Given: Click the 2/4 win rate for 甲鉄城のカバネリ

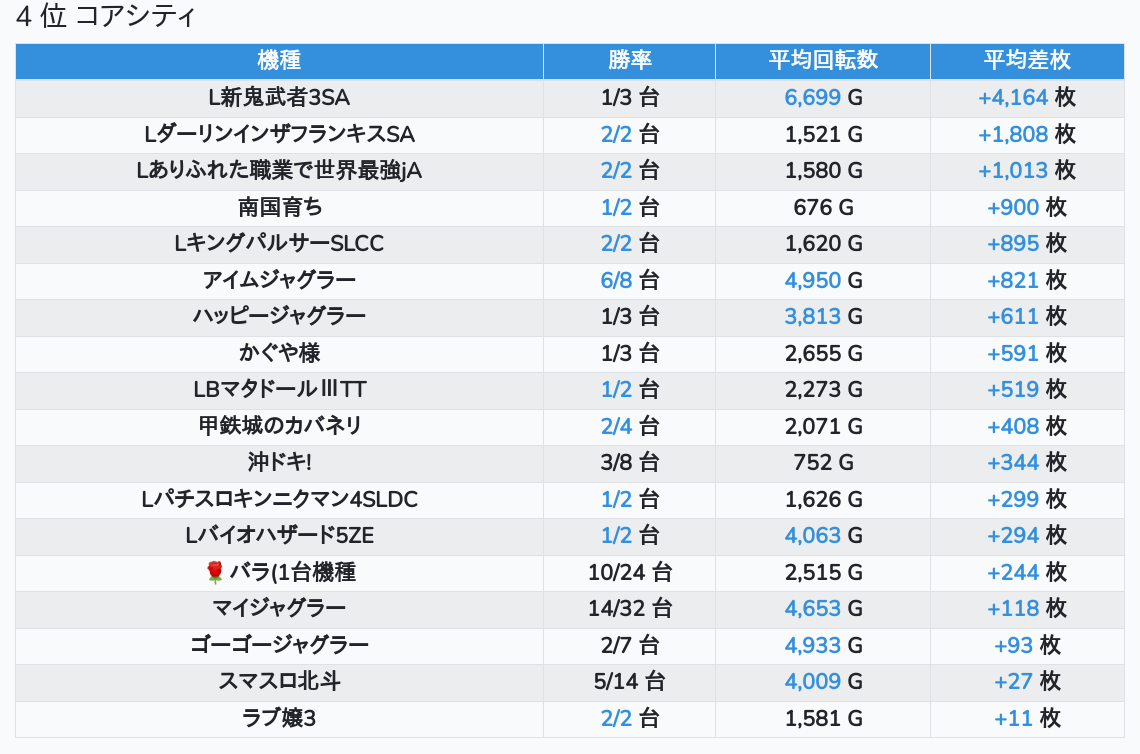Looking at the screenshot, I should tap(616, 426).
